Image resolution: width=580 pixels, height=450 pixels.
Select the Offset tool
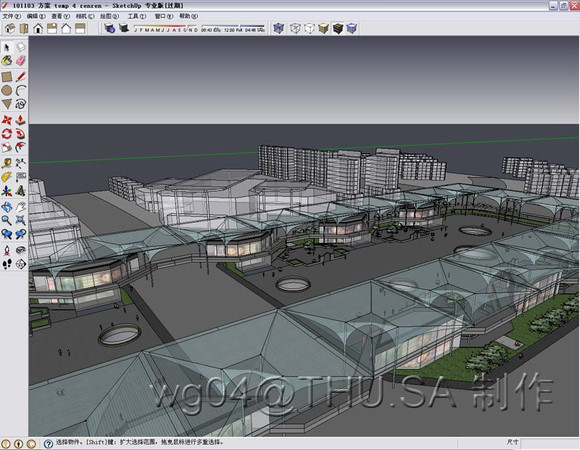tap(21, 147)
